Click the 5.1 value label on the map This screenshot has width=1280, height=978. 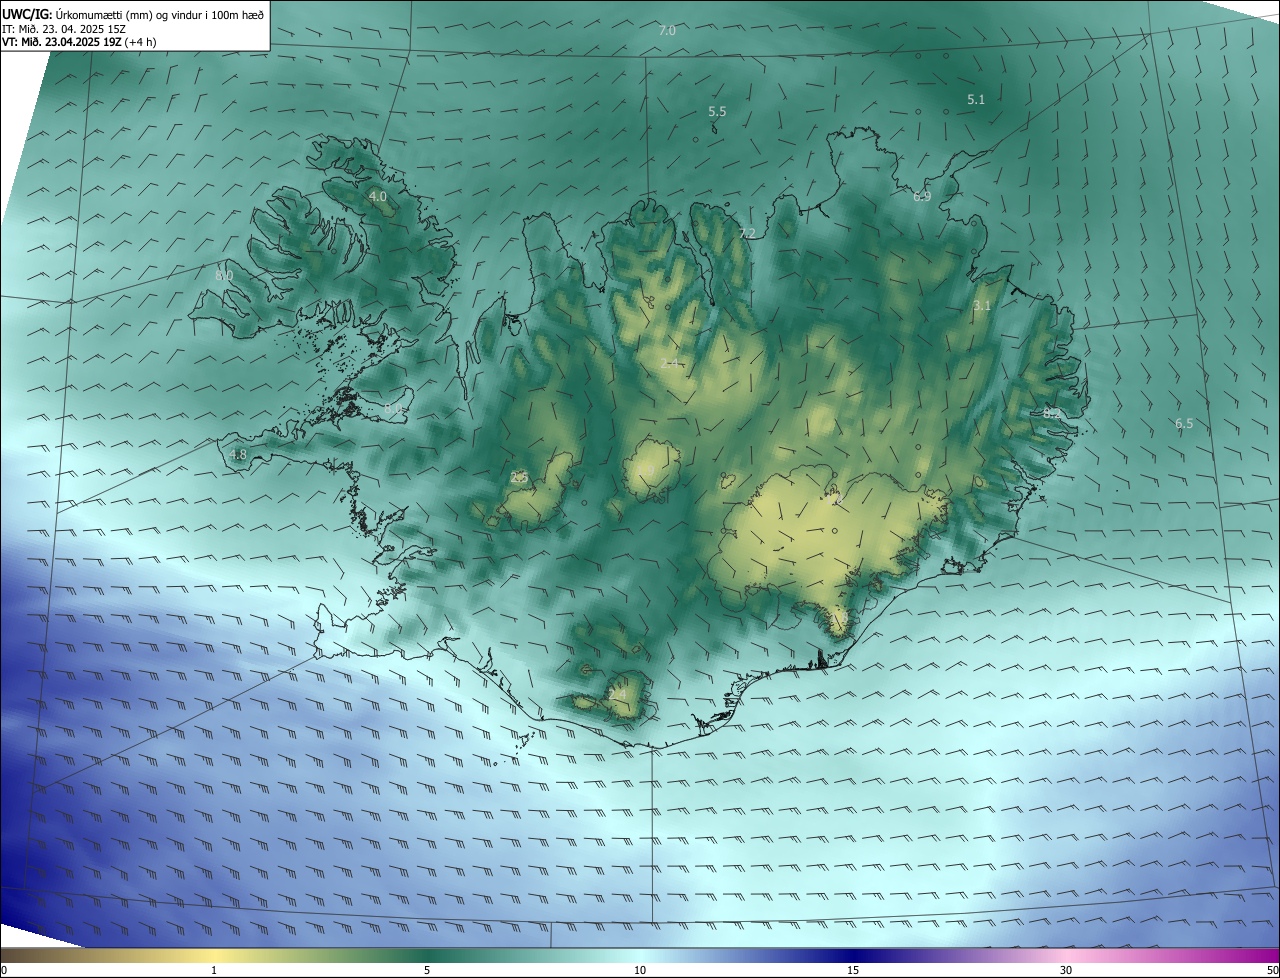976,100
